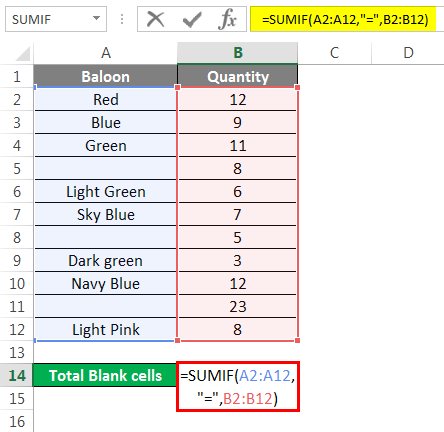This screenshot has width=444, height=432.
Task: Select the Light Green cell
Action: click(x=105, y=191)
